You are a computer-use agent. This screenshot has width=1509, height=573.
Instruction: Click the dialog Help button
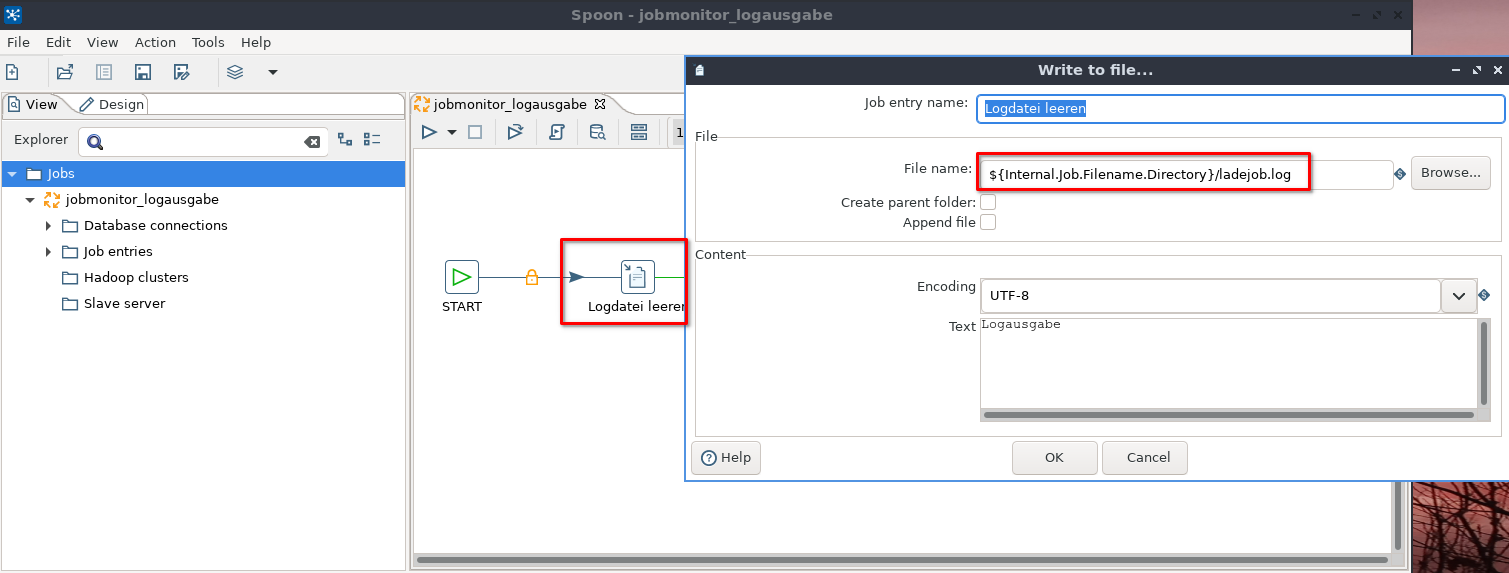pyautogui.click(x=726, y=457)
